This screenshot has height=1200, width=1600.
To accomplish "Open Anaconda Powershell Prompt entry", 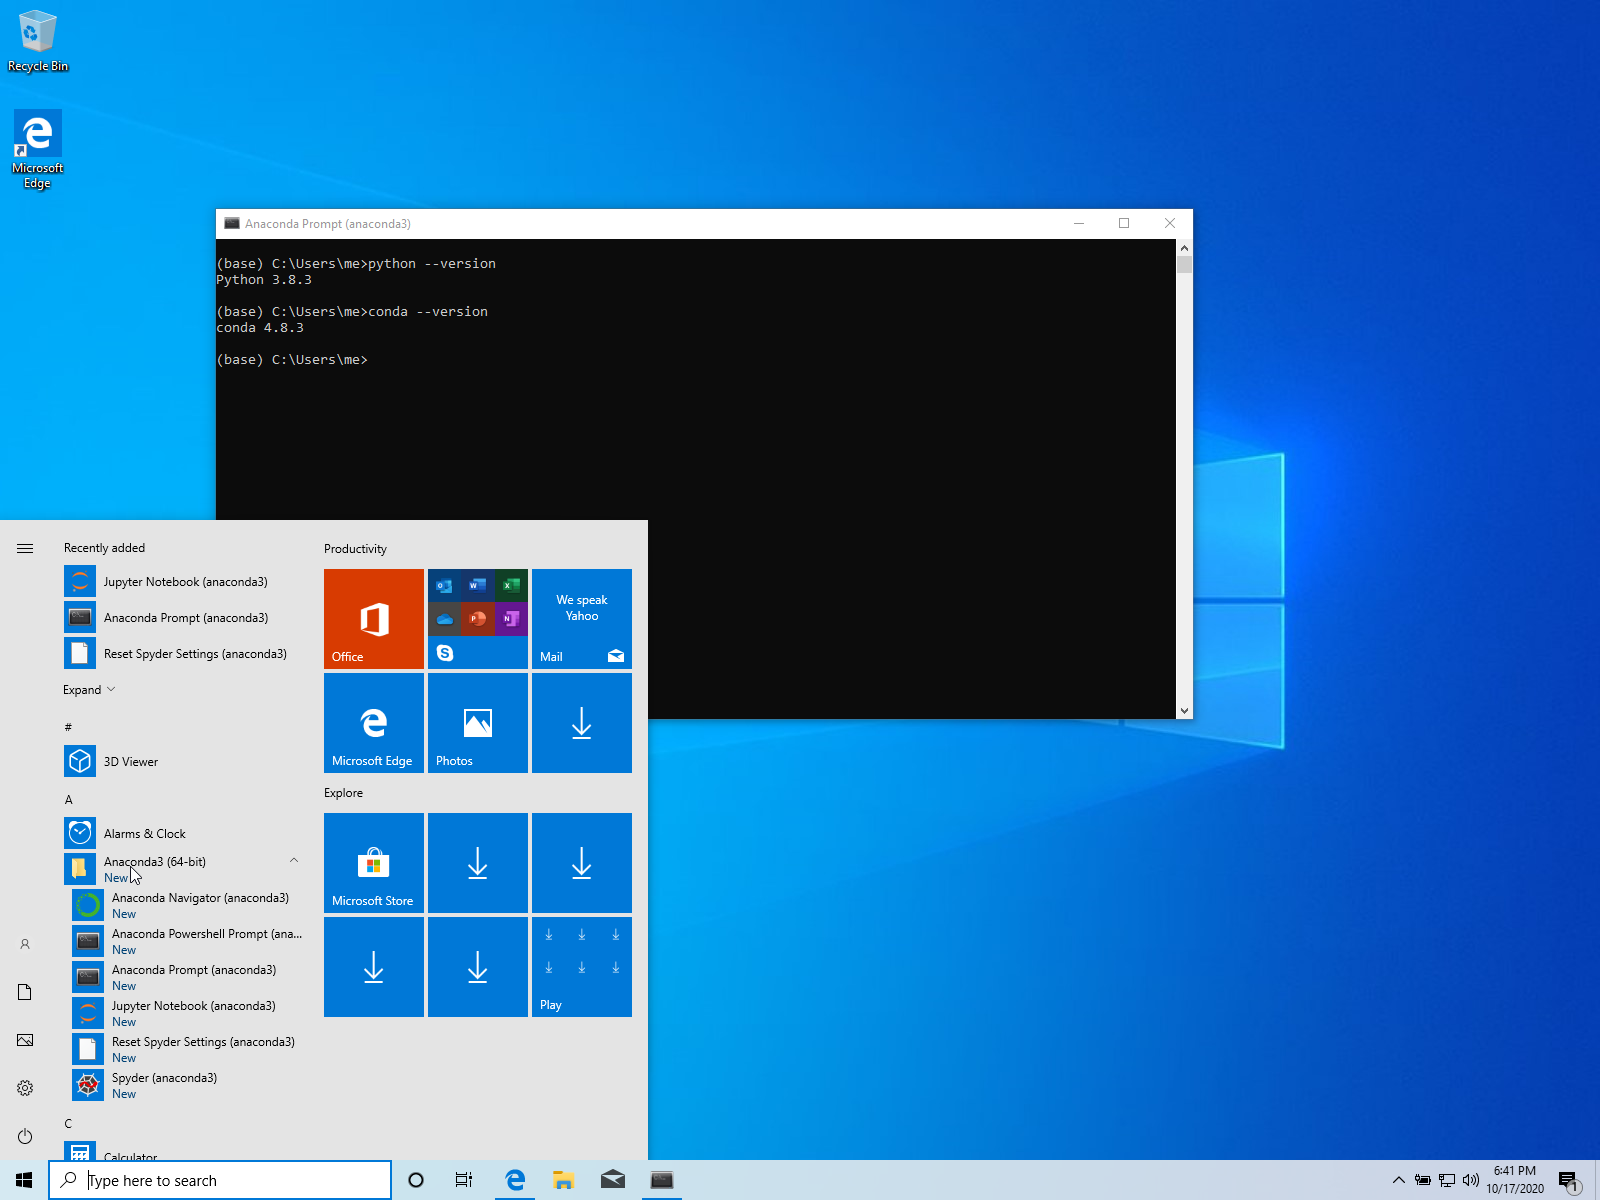I will pos(188,942).
